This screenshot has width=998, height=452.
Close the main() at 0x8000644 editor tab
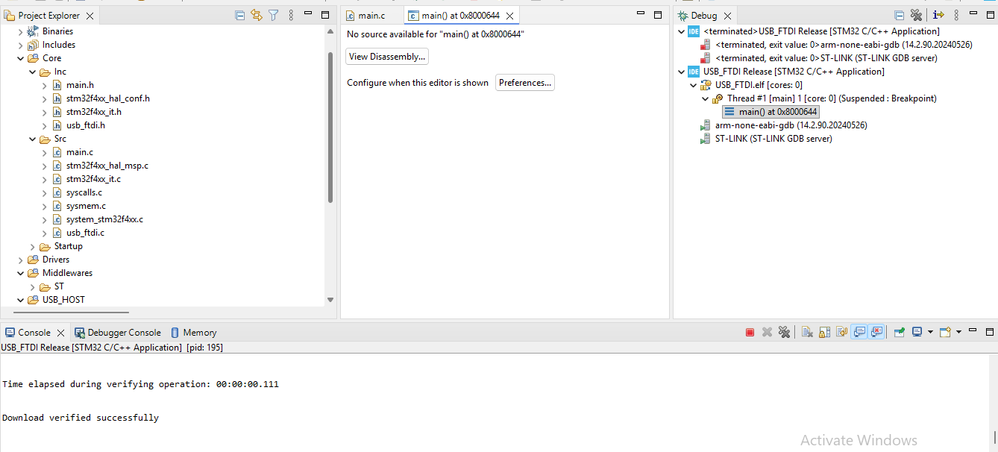click(509, 15)
